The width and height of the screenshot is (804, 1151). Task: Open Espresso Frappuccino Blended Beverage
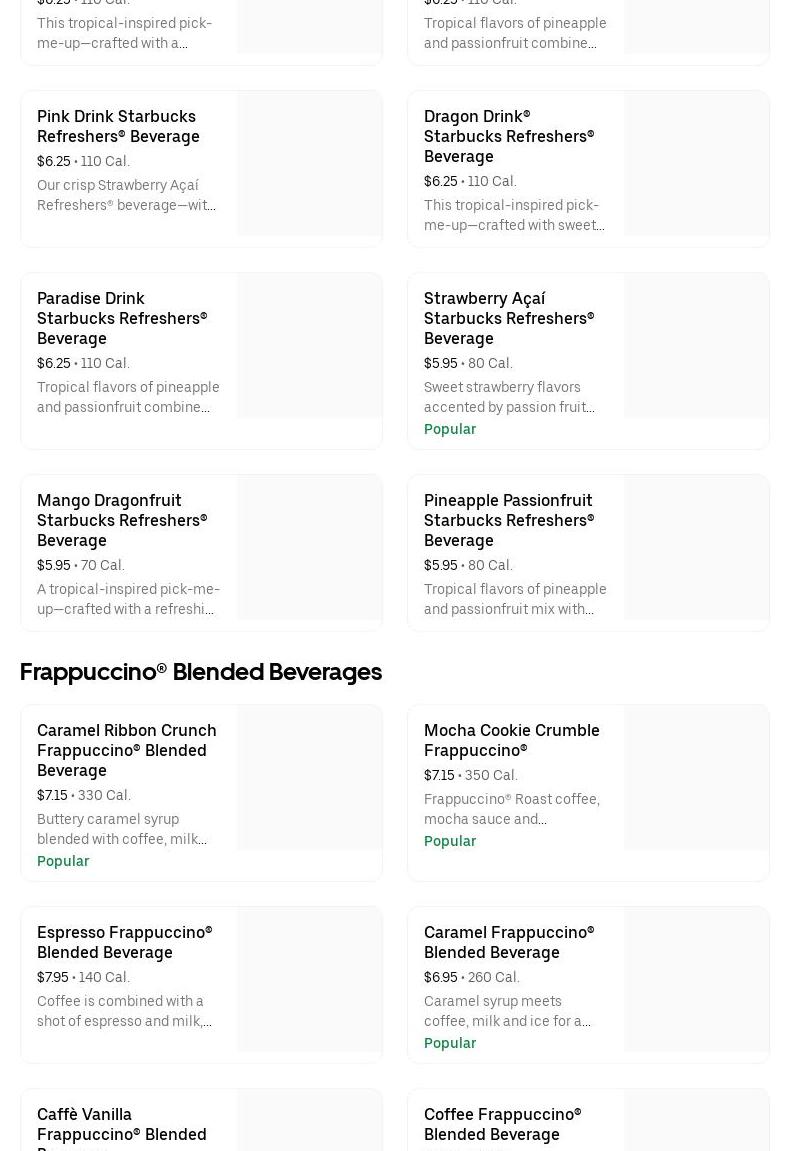click(124, 942)
